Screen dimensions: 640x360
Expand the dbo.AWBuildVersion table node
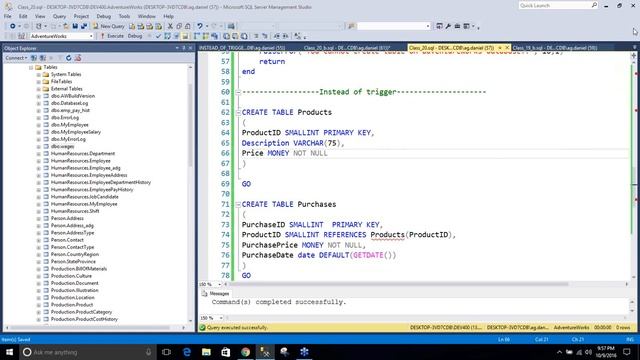[x=38, y=96]
